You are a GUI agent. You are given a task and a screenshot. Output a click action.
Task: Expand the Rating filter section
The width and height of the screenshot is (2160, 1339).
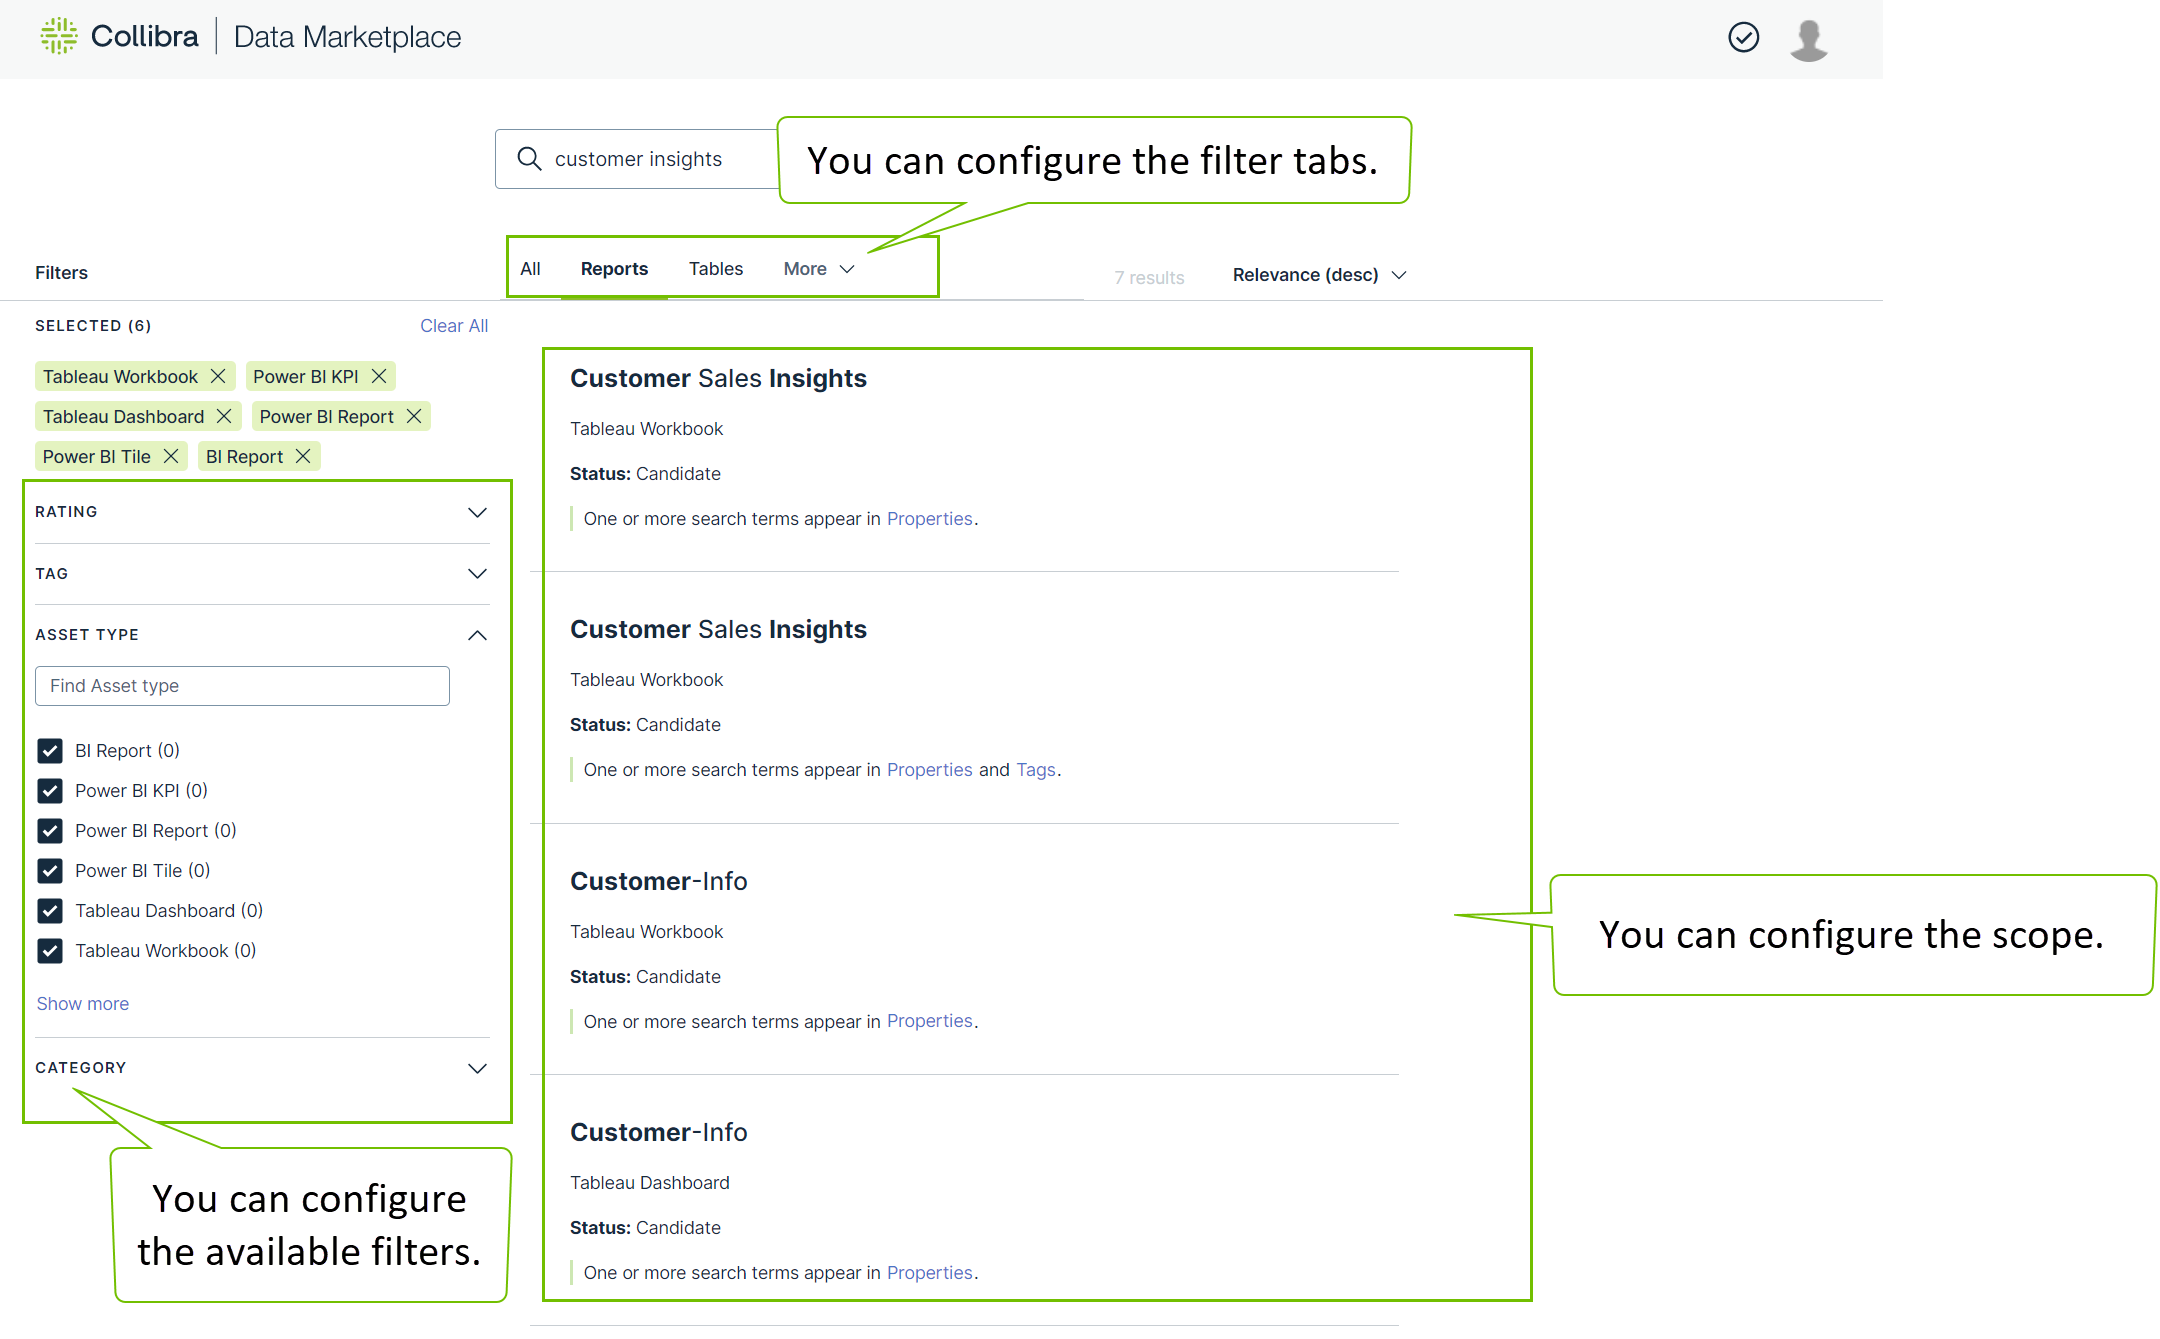pyautogui.click(x=477, y=512)
